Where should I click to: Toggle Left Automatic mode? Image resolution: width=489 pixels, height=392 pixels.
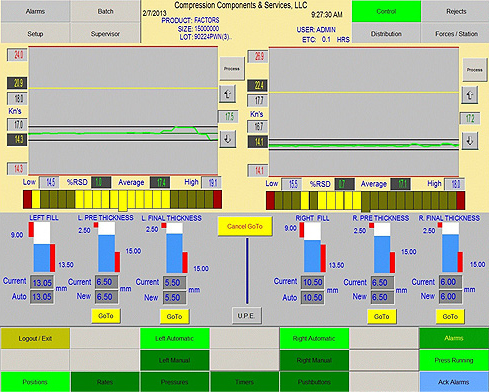click(175, 338)
